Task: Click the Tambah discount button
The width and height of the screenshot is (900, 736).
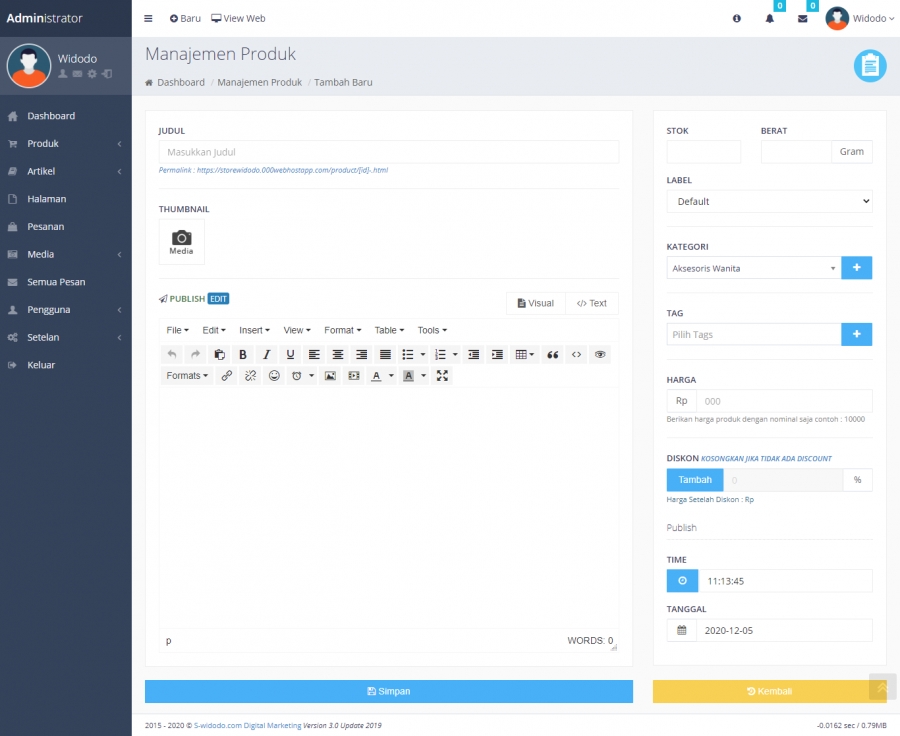Action: (x=695, y=480)
